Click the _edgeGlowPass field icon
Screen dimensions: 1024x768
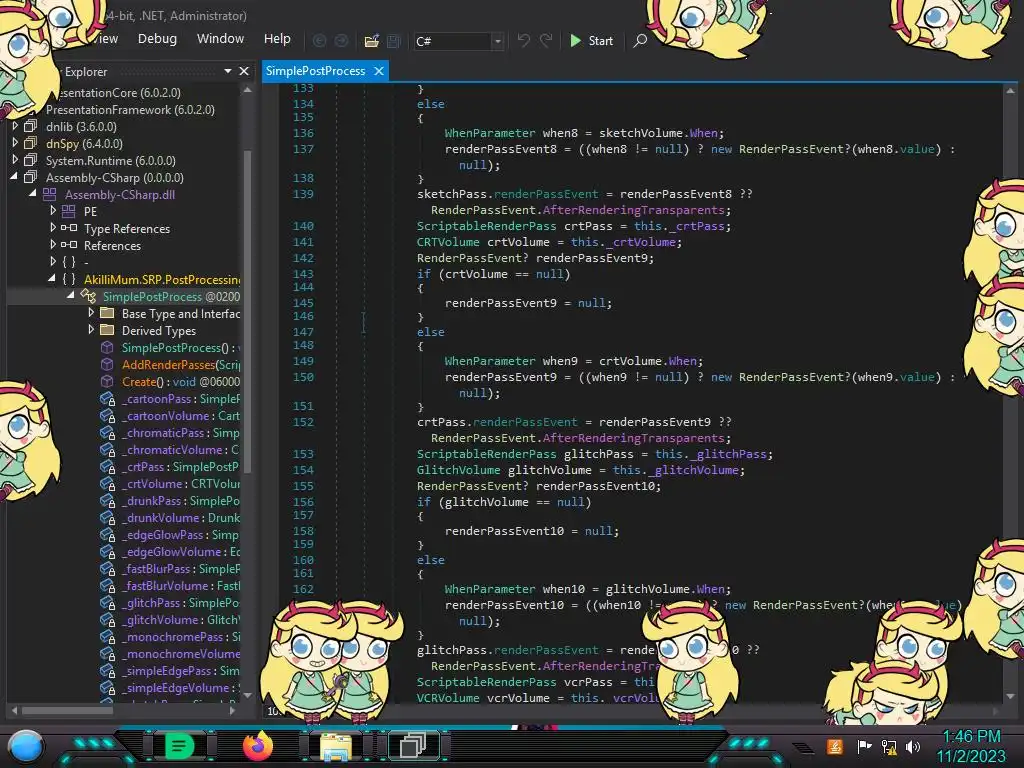coord(108,535)
